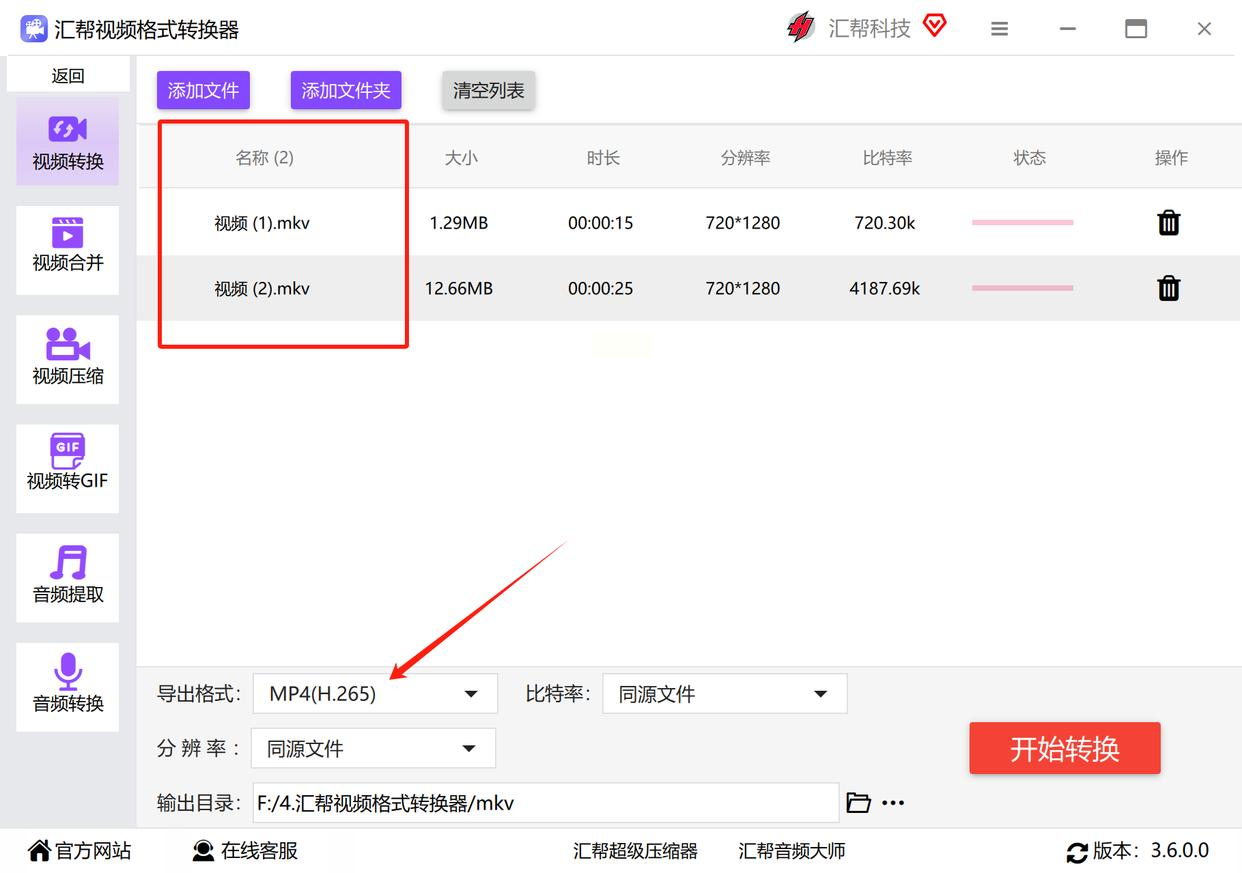1242x873 pixels.
Task: Click size cell 1.29MB
Action: coord(459,223)
